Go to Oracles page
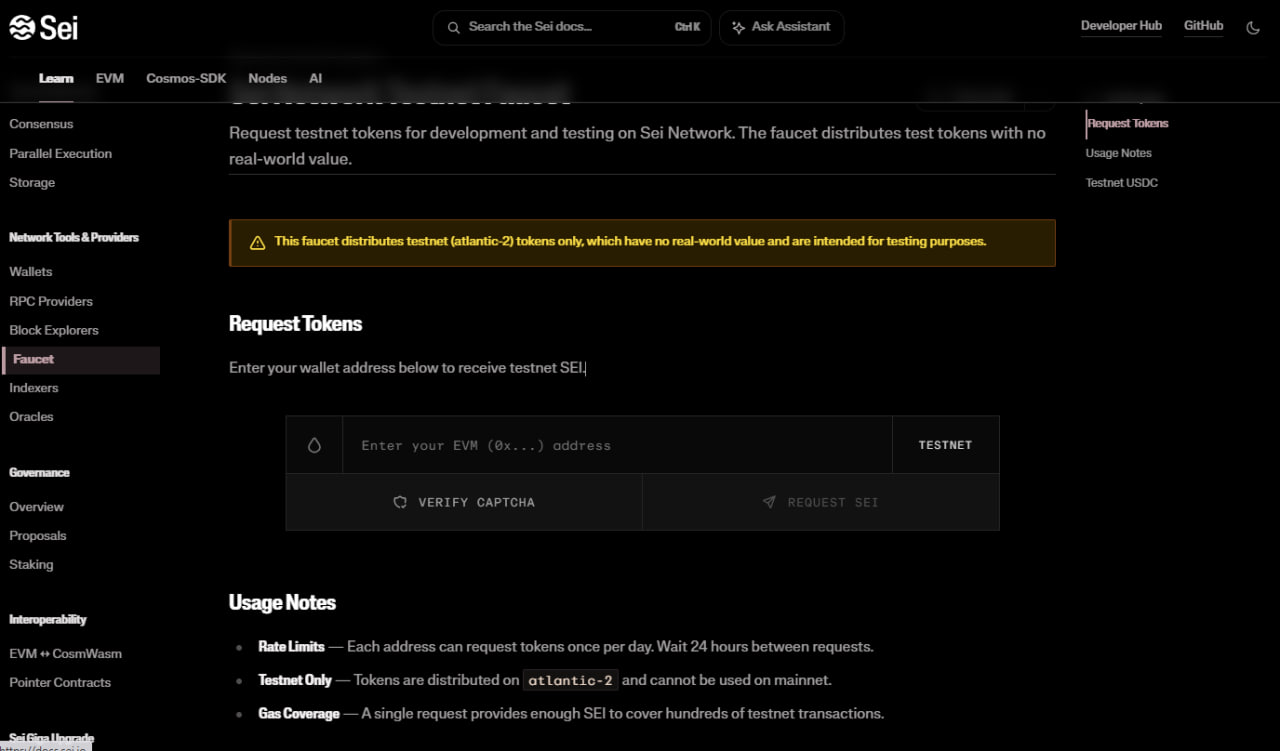This screenshot has height=751, width=1280. coord(31,417)
